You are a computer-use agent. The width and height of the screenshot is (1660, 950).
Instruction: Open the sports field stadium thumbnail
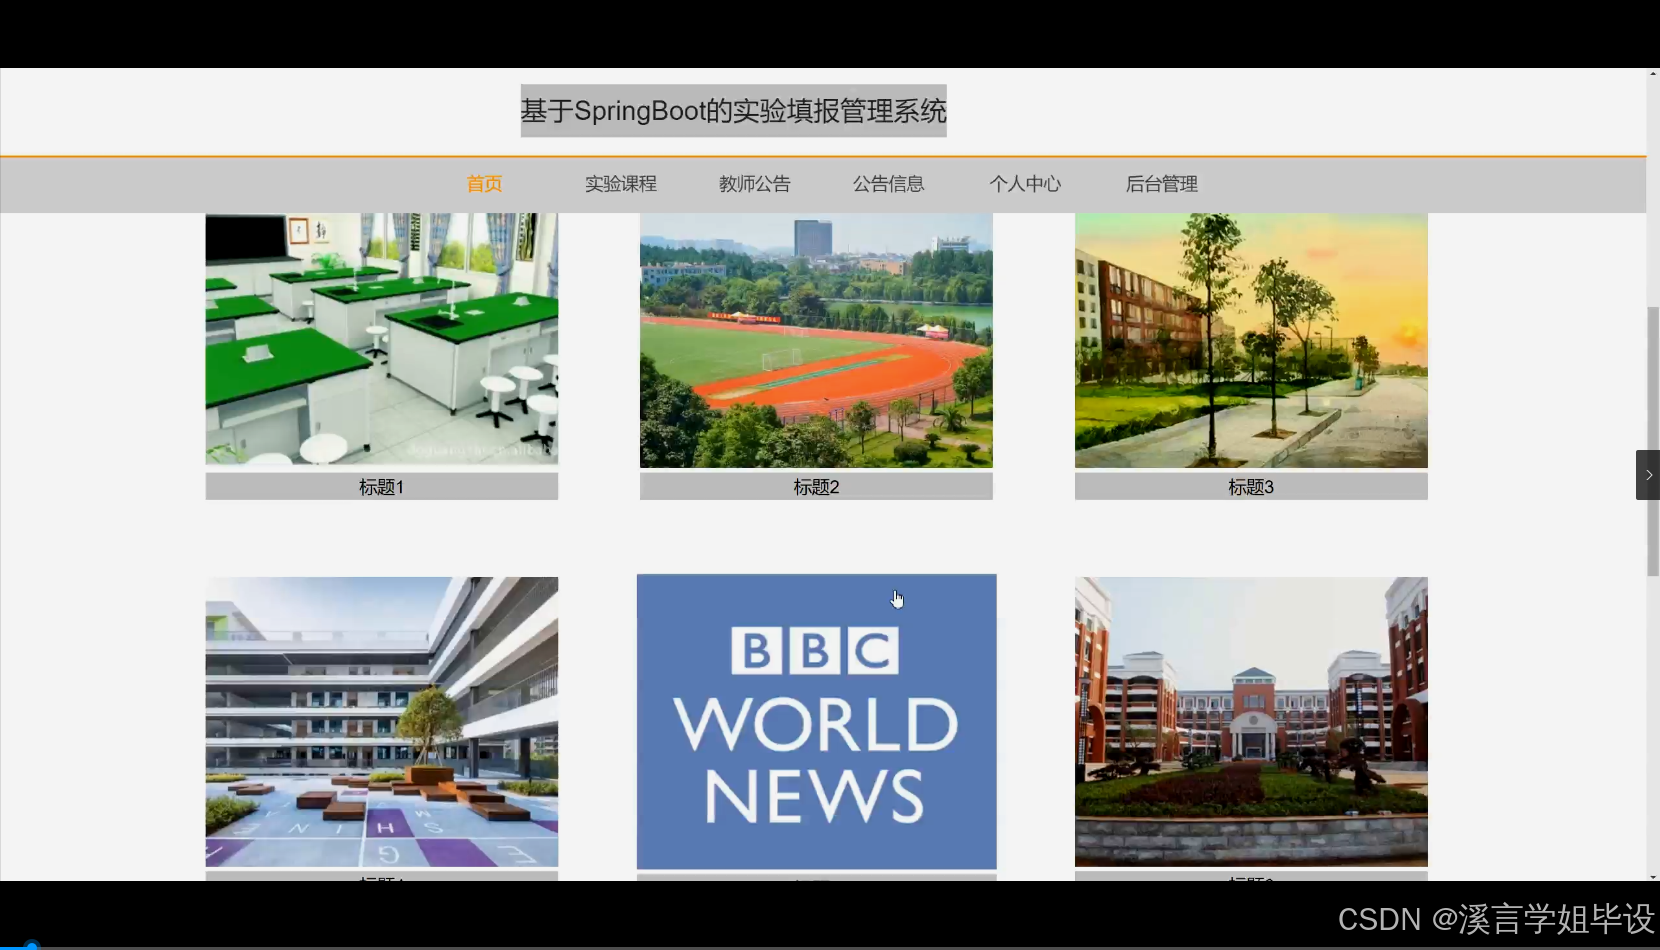(816, 341)
